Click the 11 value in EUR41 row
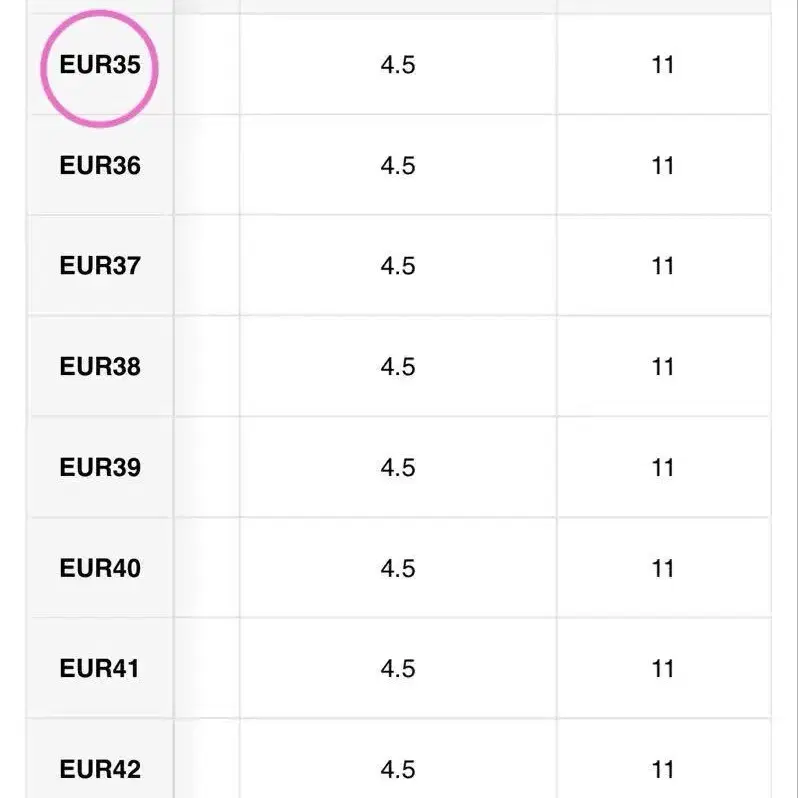Image resolution: width=798 pixels, height=798 pixels. click(663, 668)
